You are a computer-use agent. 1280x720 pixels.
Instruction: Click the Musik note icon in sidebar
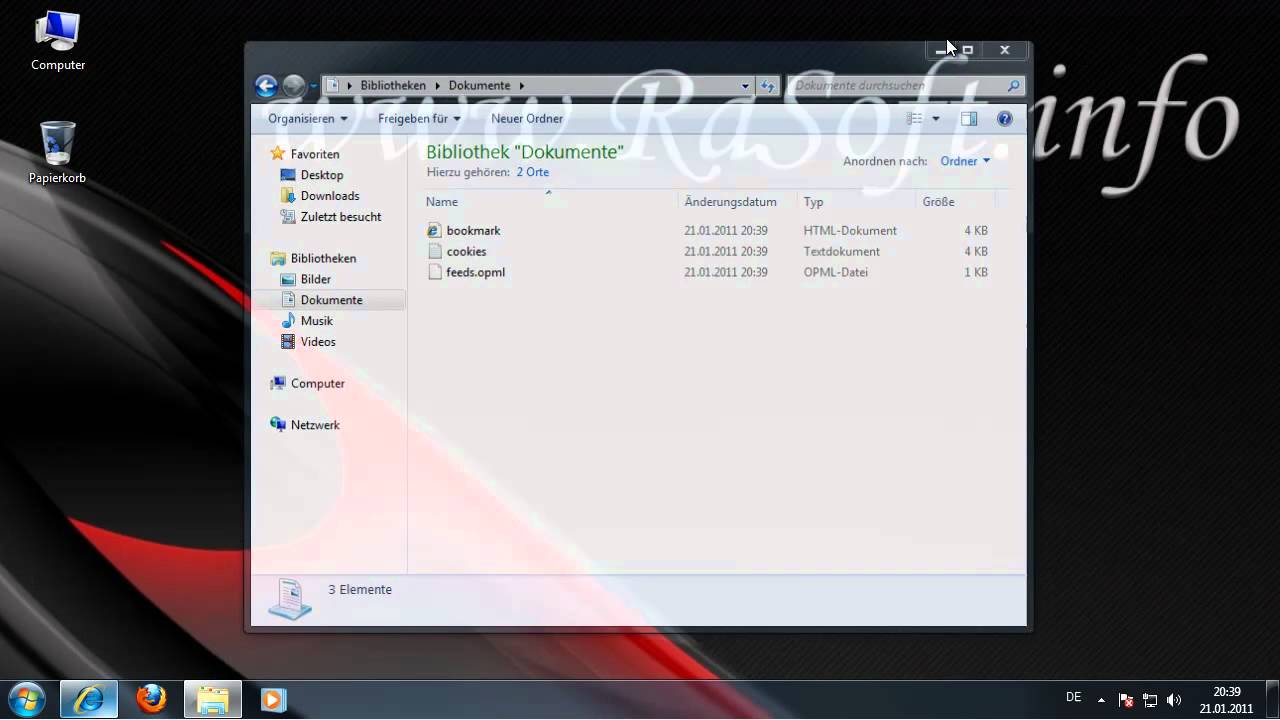(x=288, y=321)
